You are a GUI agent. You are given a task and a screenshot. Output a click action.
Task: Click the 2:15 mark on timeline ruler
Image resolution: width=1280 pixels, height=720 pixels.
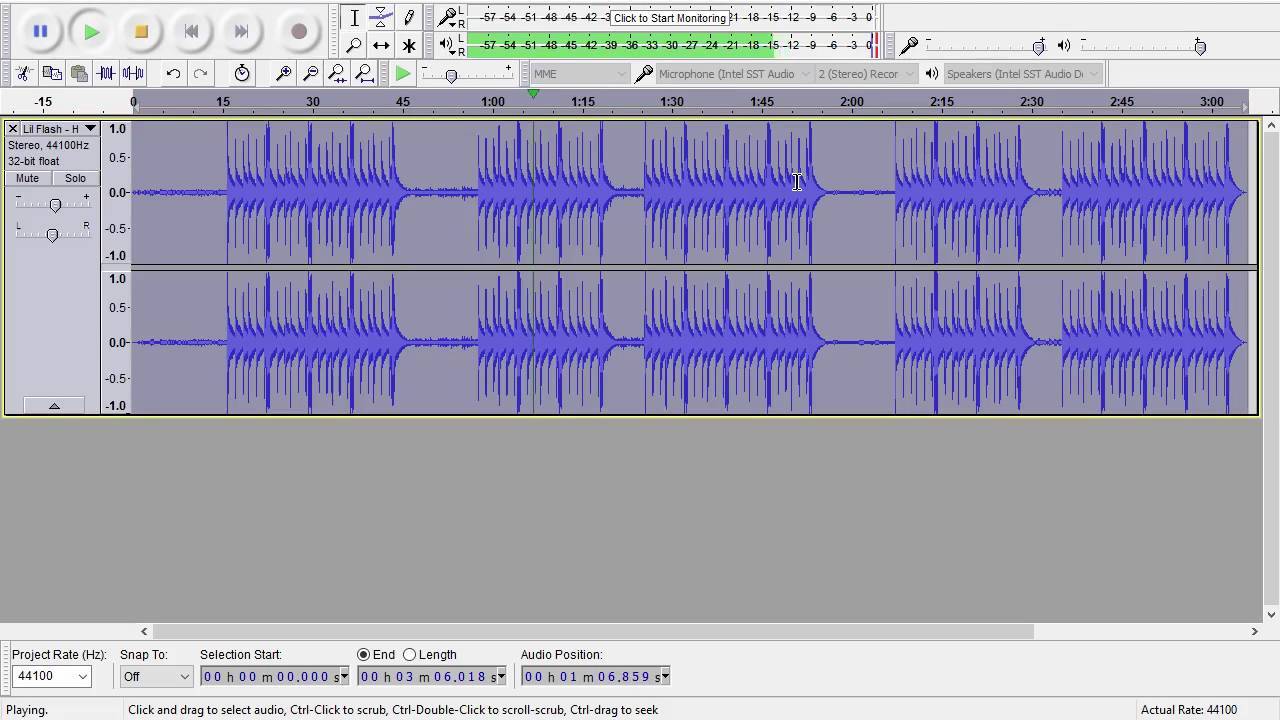coord(942,102)
